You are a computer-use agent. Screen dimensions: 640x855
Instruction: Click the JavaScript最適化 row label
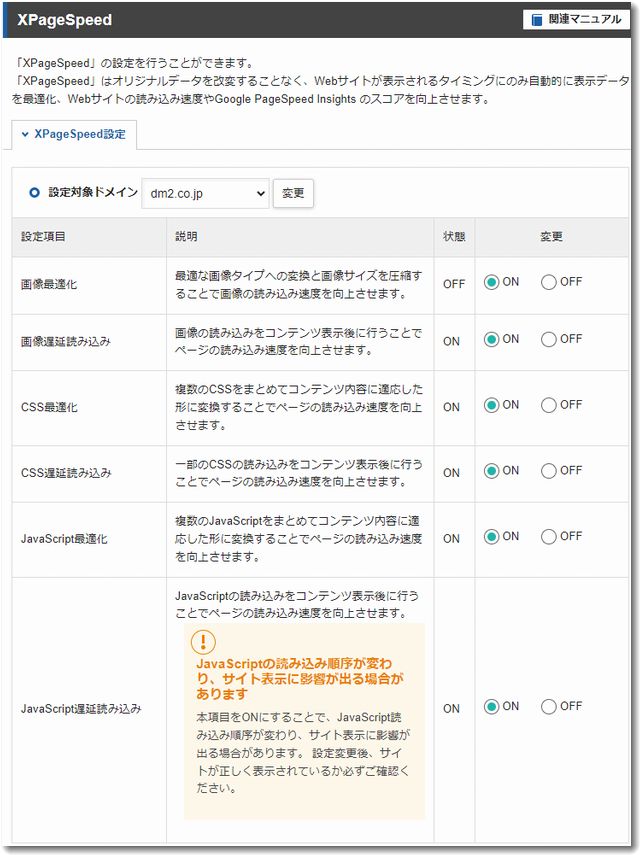point(64,539)
